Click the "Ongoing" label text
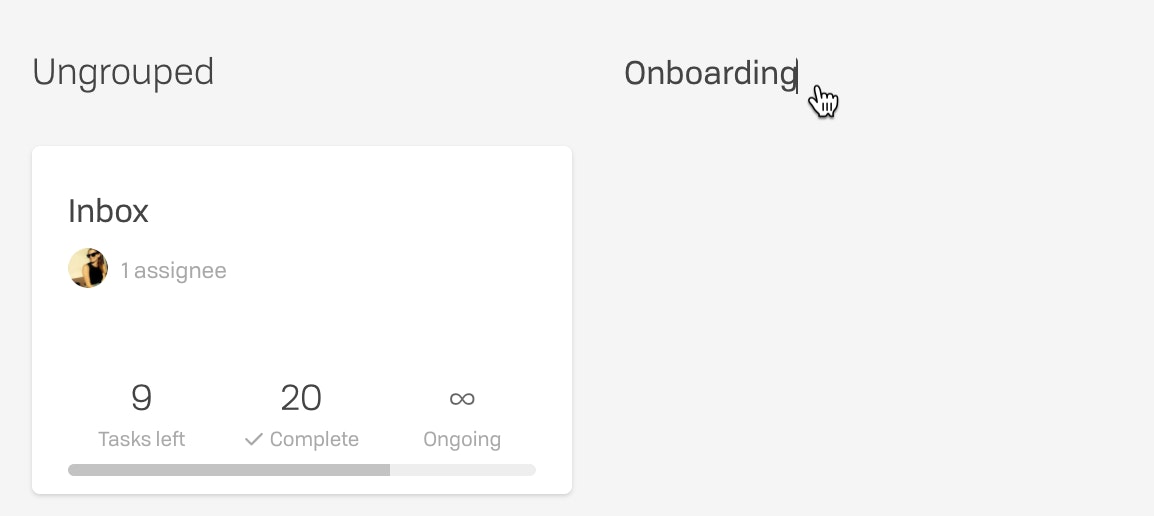The width and height of the screenshot is (1154, 516). (x=462, y=439)
